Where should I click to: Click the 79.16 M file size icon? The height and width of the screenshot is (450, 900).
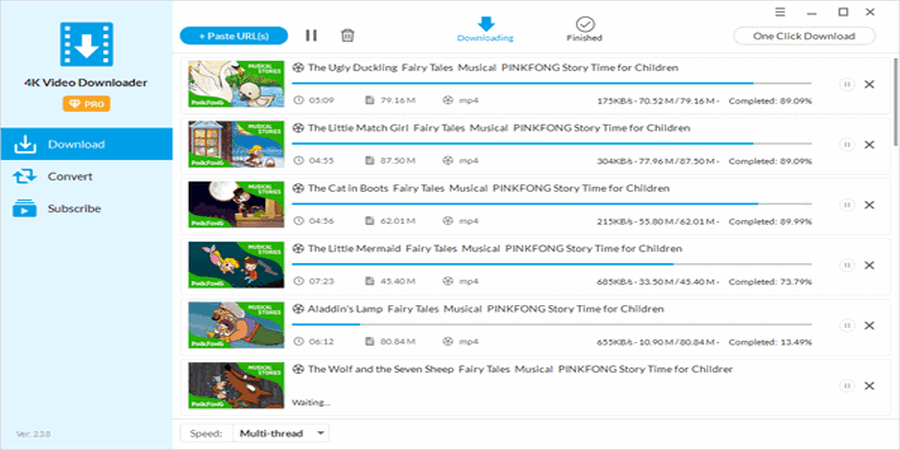point(370,100)
